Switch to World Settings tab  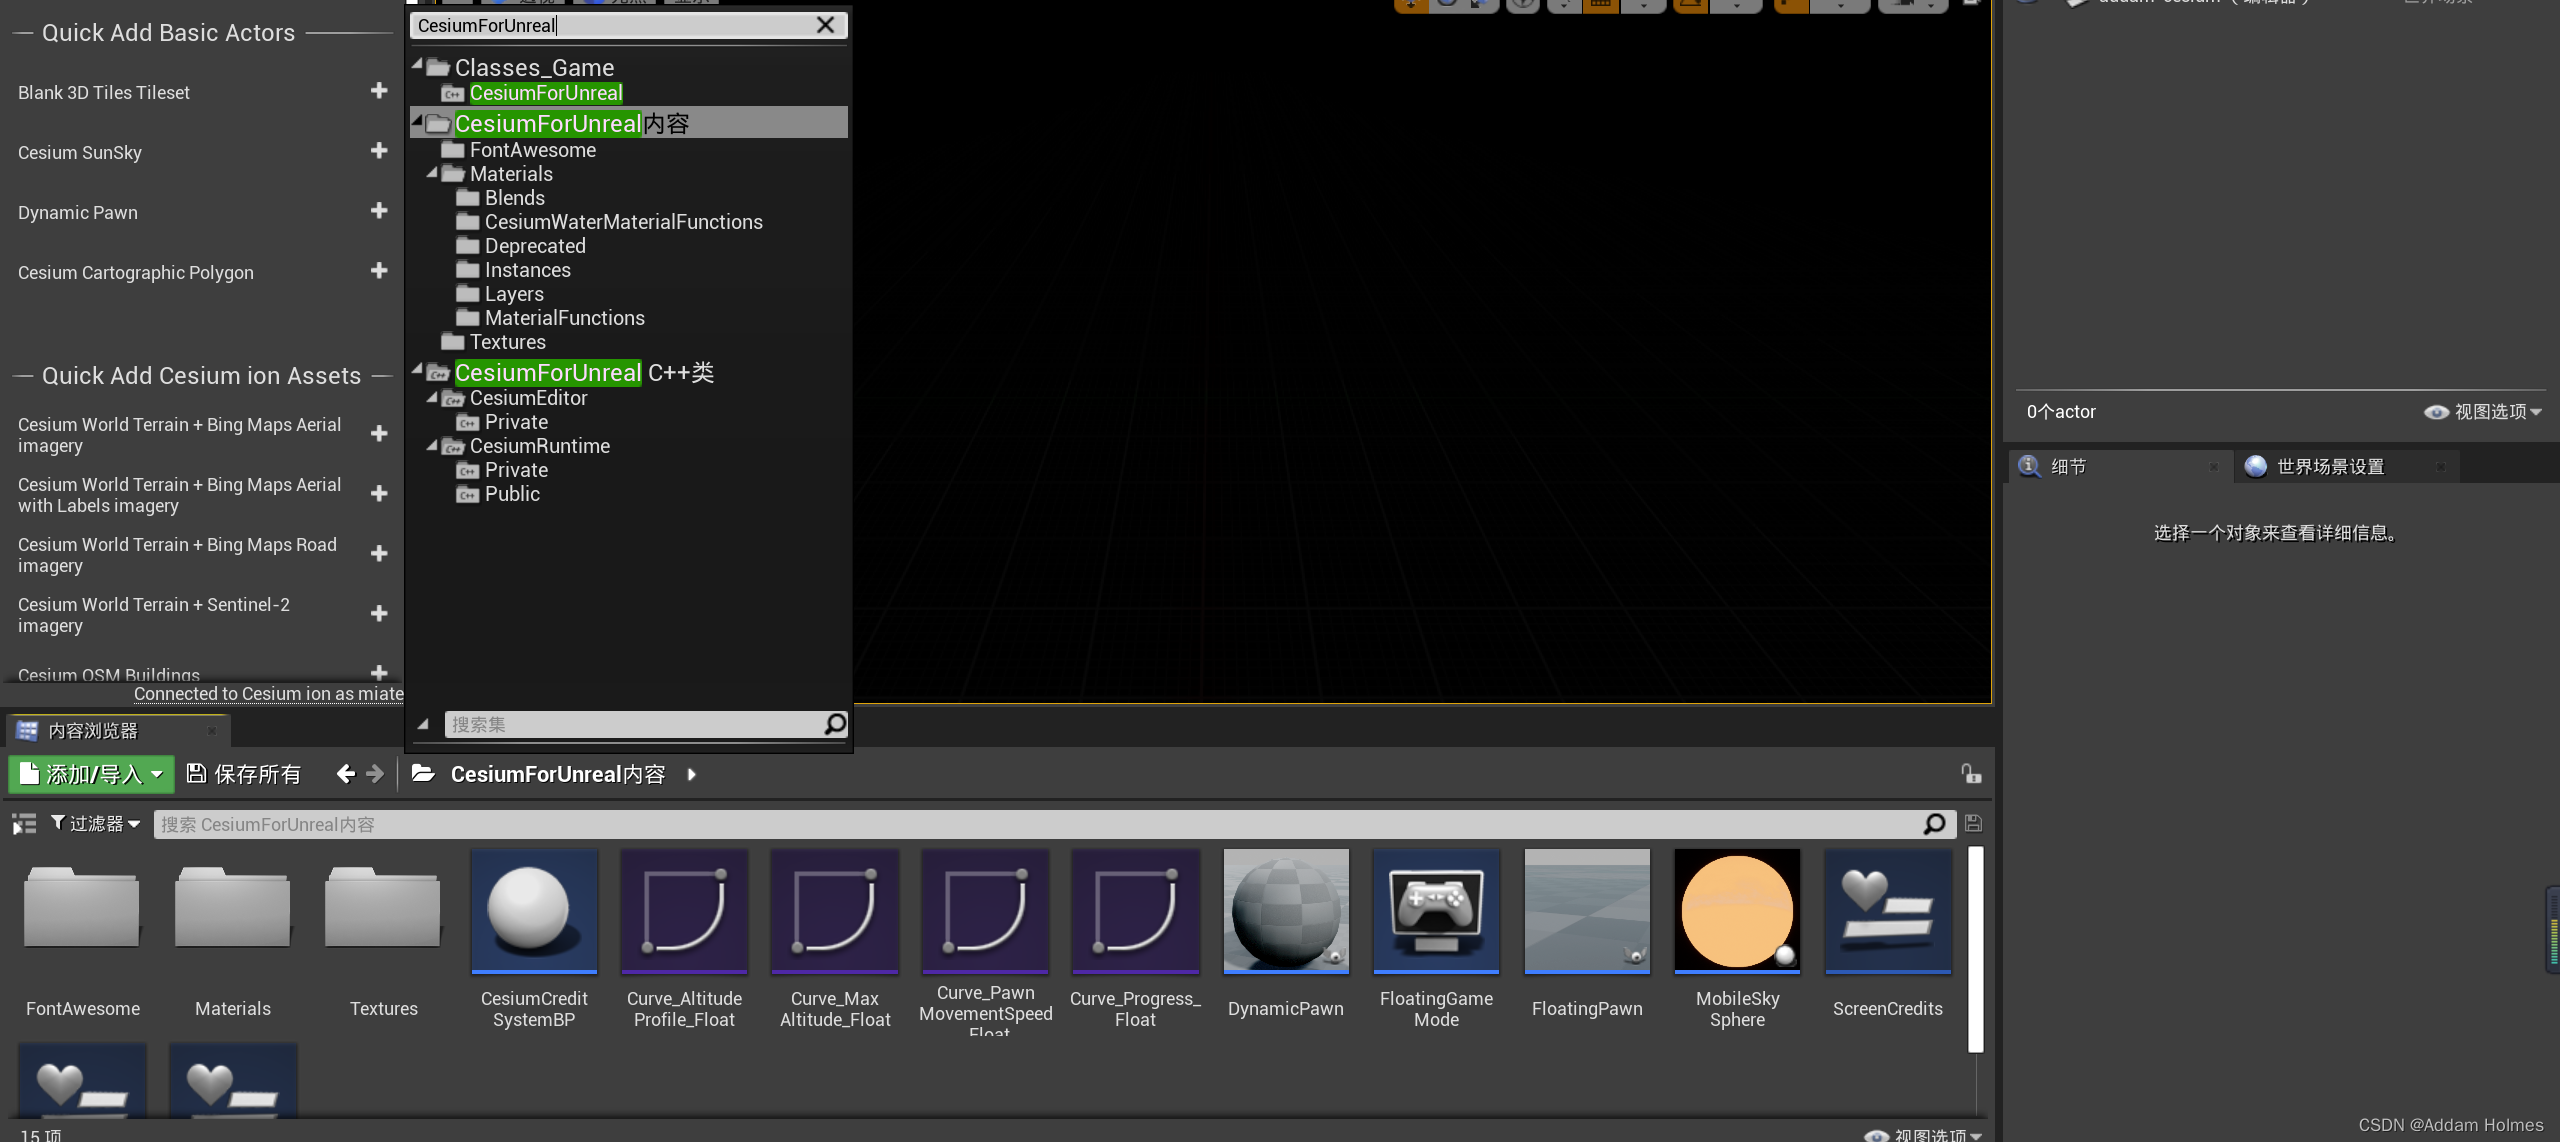(x=2330, y=467)
